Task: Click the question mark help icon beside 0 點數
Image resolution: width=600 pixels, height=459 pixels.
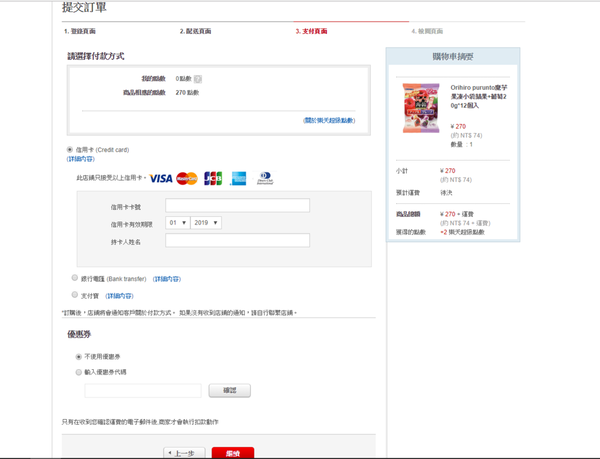Action: pyautogui.click(x=198, y=78)
